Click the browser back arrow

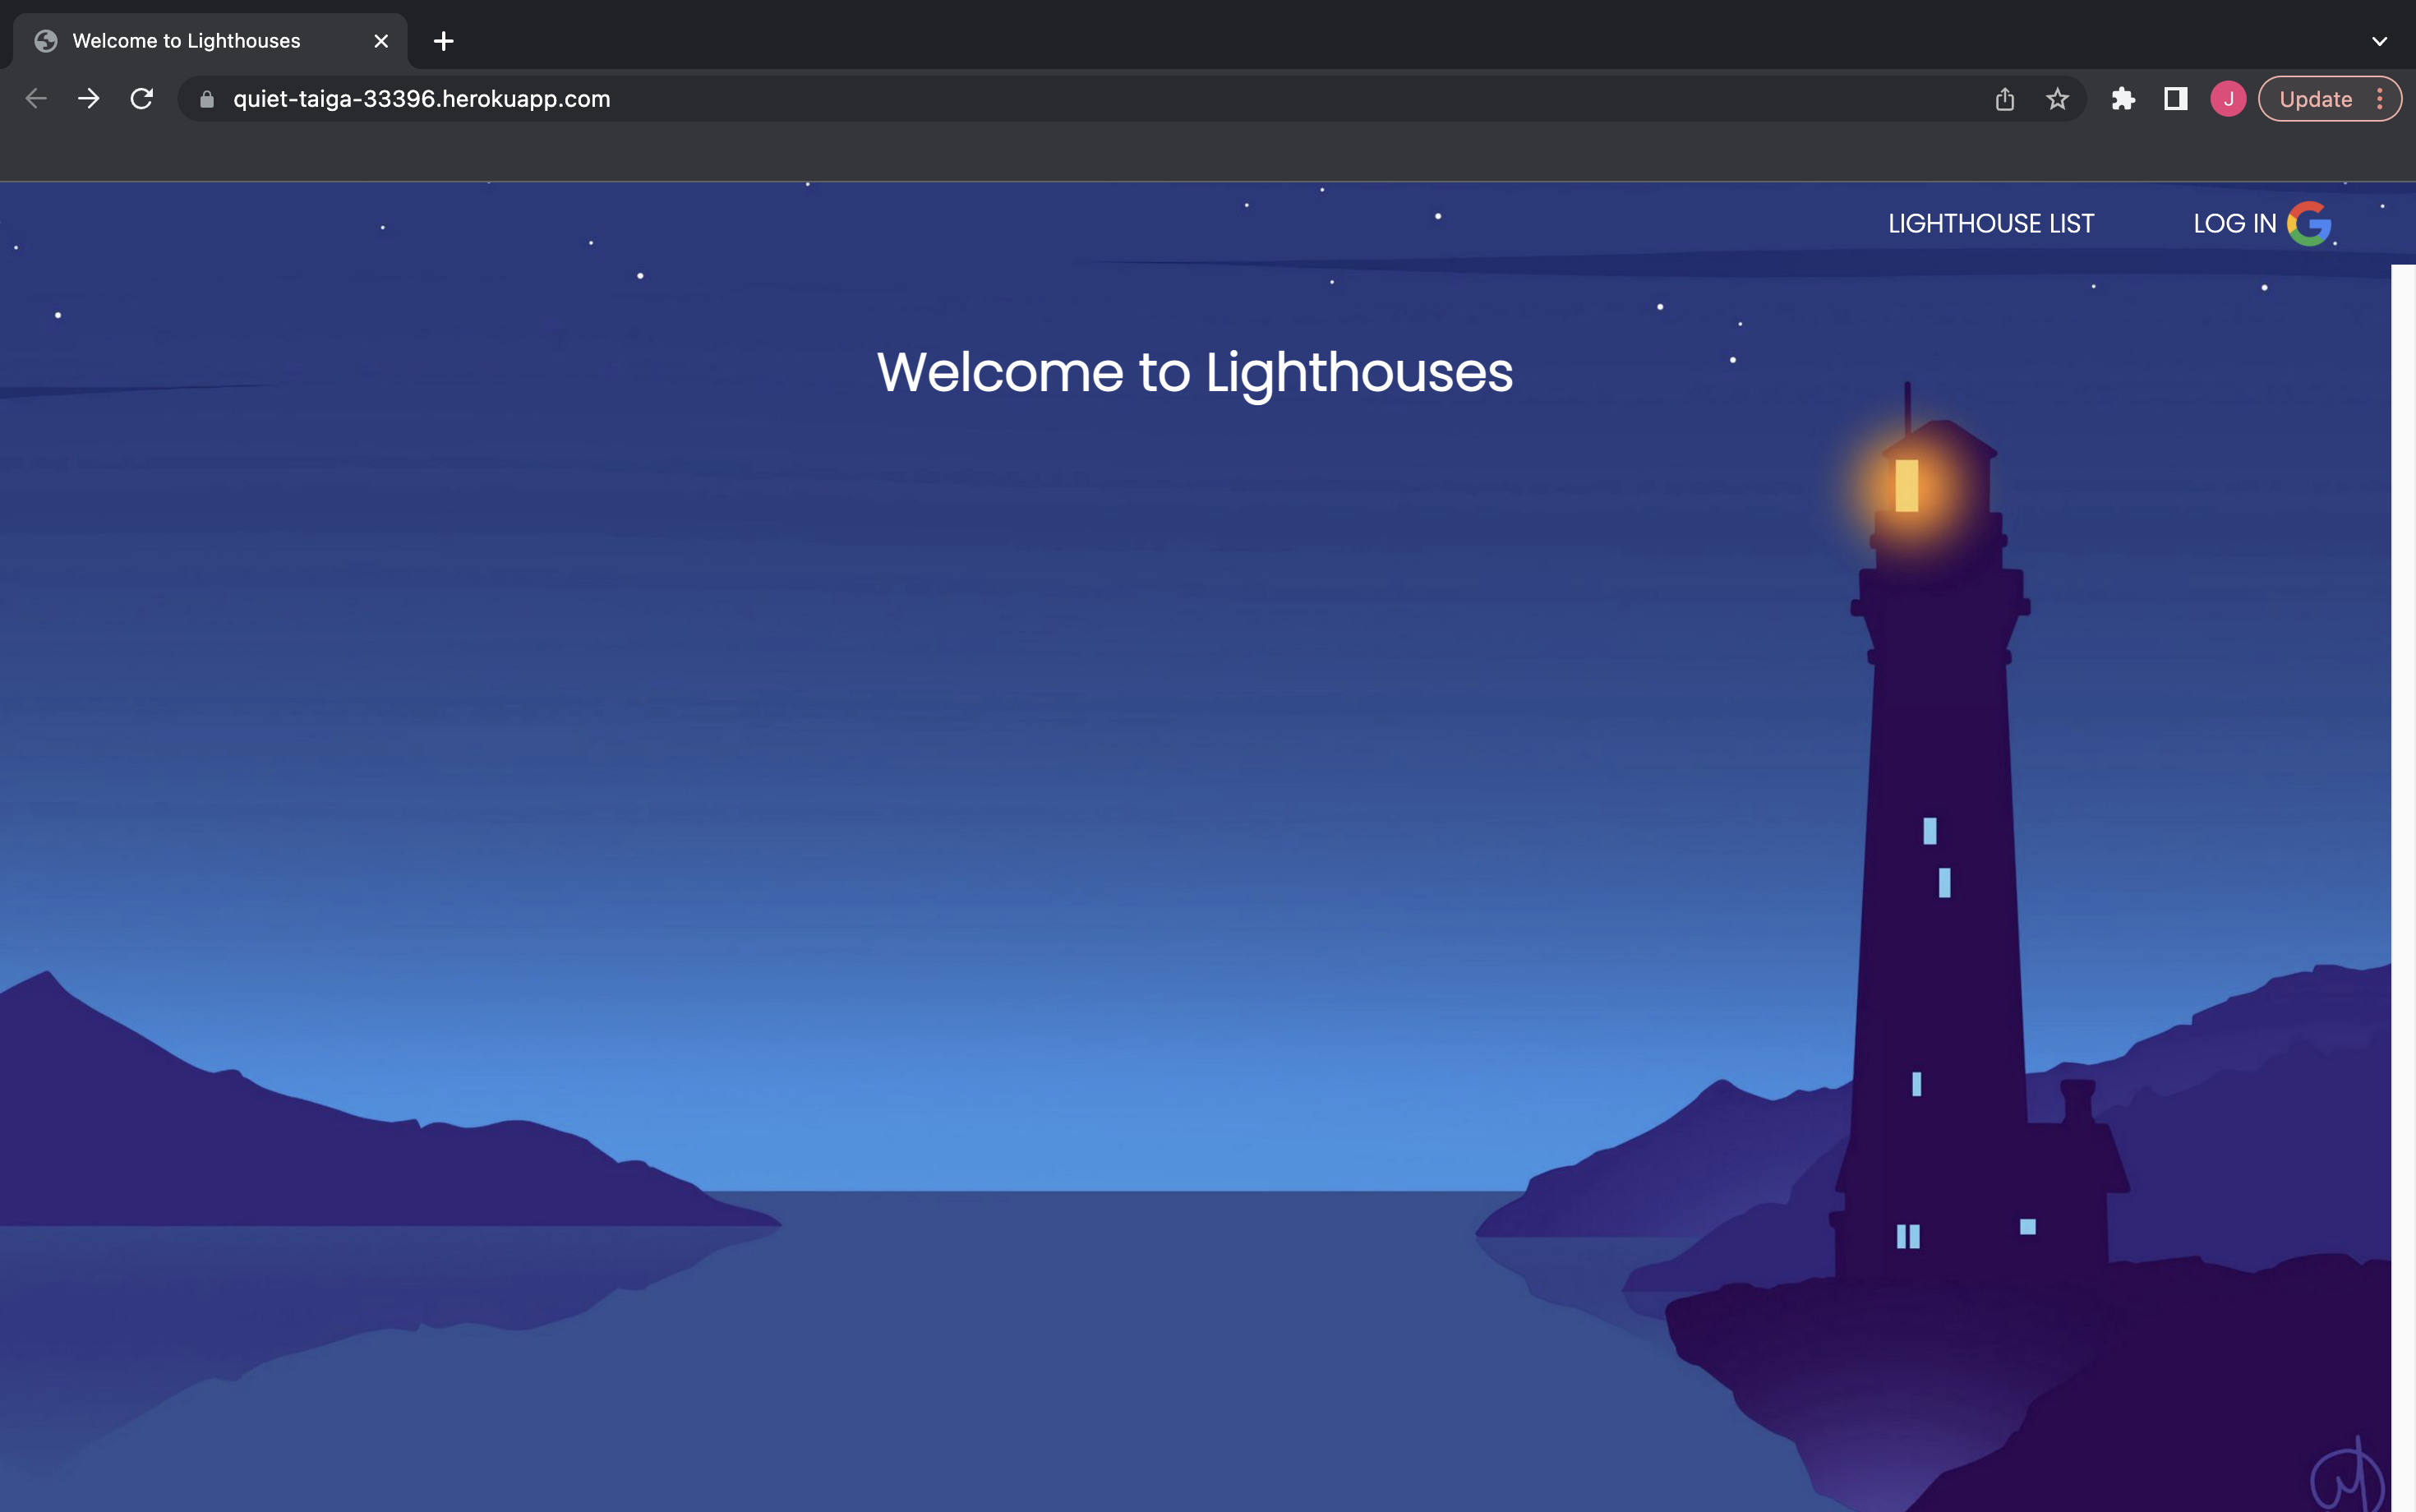36,99
